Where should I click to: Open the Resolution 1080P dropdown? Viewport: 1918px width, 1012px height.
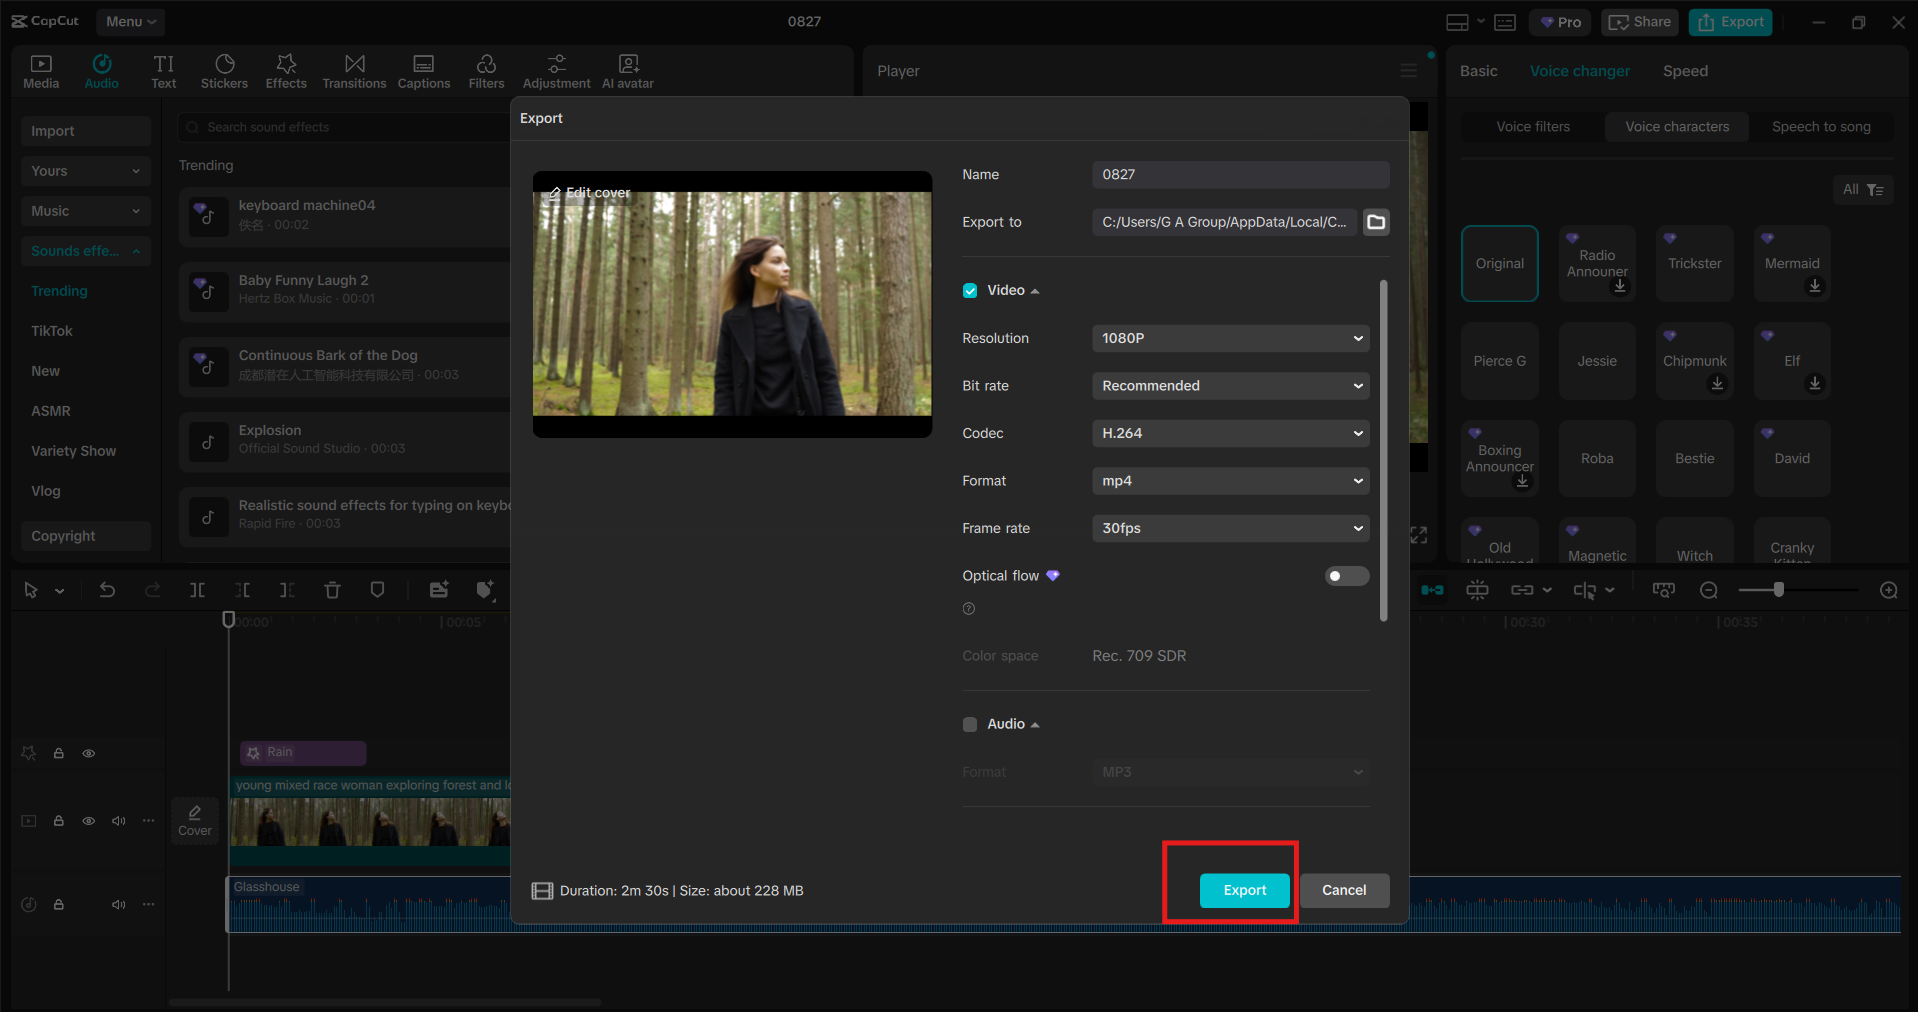[x=1231, y=338]
